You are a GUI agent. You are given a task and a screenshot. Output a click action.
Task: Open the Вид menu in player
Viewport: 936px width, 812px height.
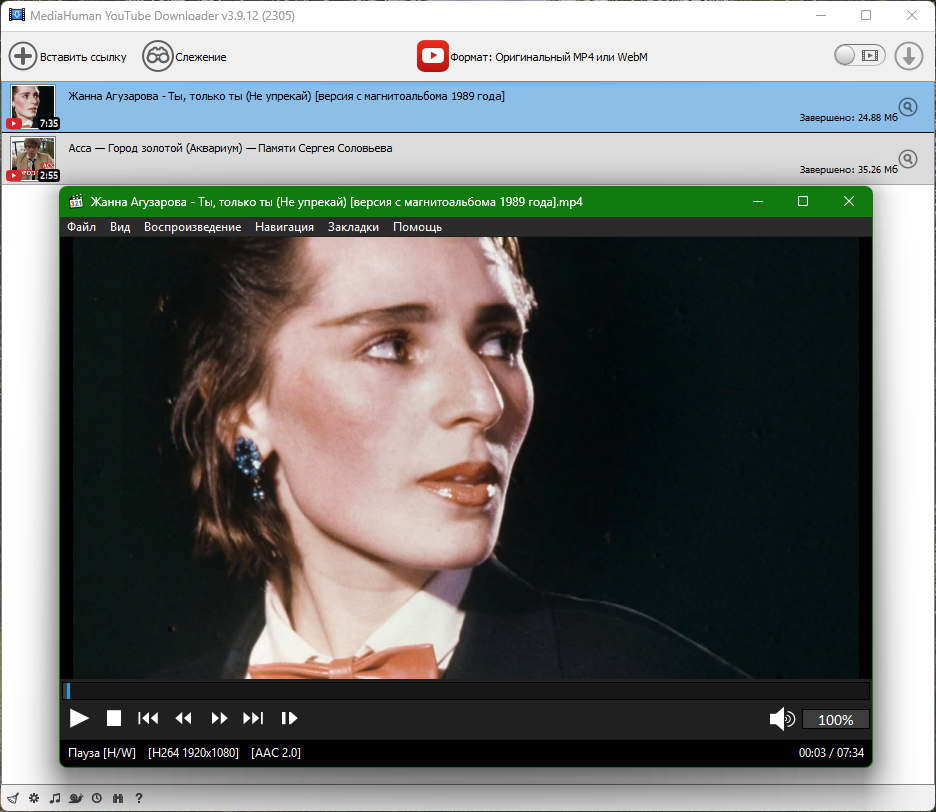click(x=120, y=227)
